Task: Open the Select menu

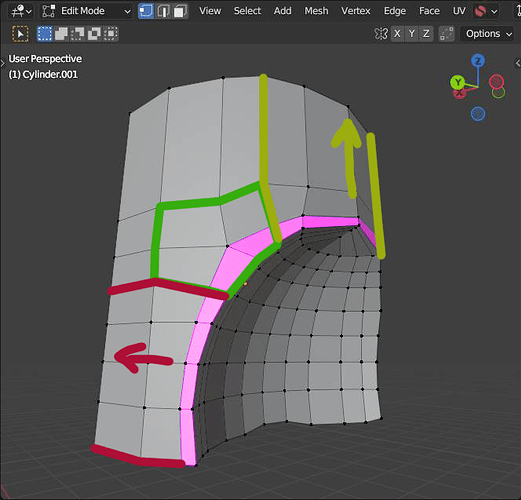Action: 247,11
